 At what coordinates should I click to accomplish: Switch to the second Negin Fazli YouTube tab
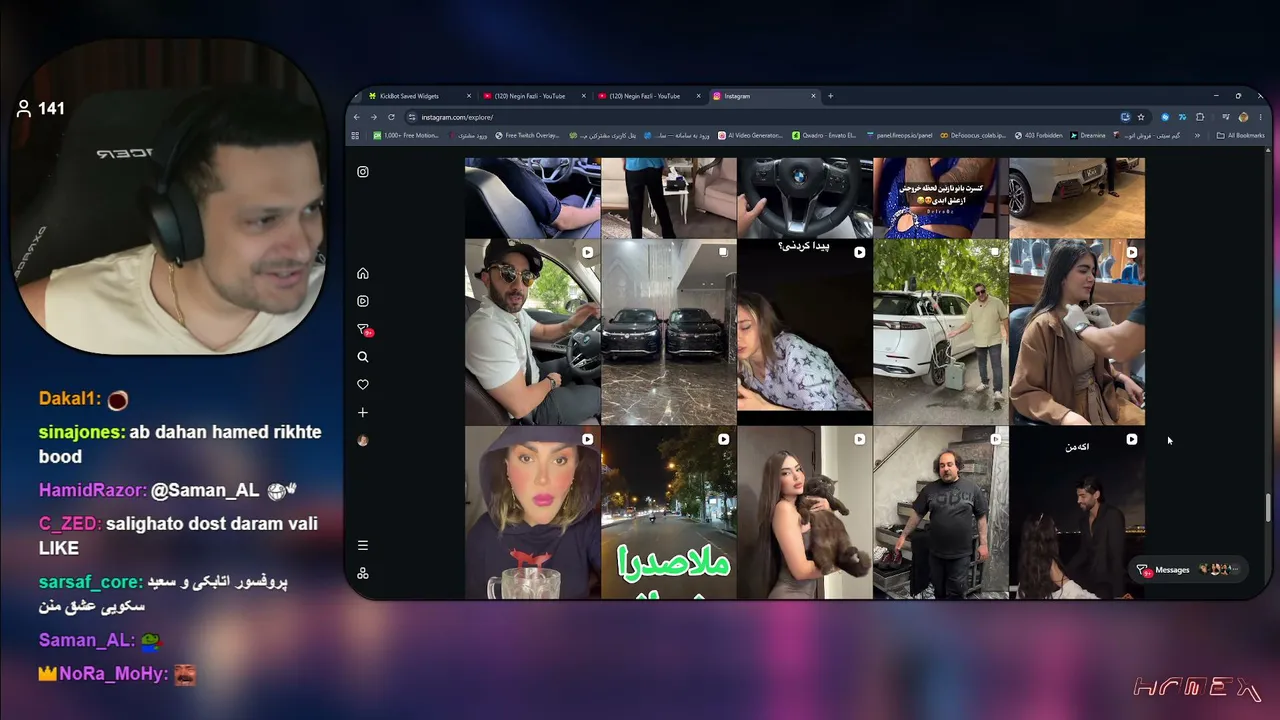649,96
